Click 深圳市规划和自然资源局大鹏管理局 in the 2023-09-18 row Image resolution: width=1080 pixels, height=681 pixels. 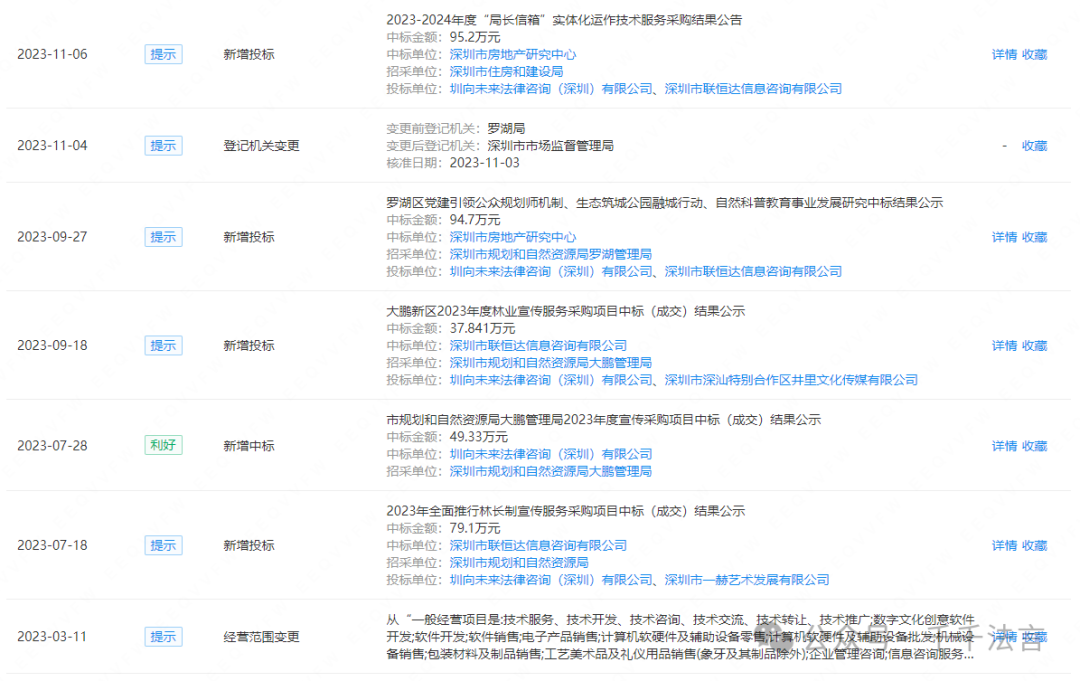click(550, 363)
